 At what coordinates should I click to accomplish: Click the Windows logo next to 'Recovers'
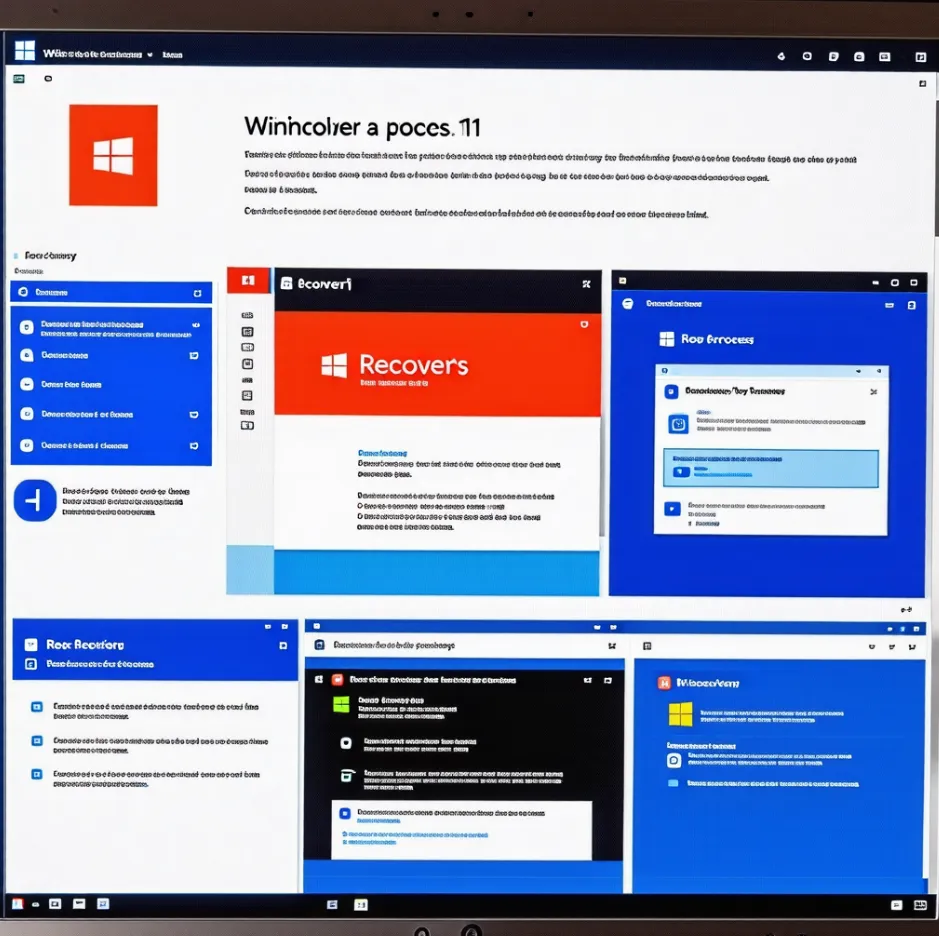point(334,365)
